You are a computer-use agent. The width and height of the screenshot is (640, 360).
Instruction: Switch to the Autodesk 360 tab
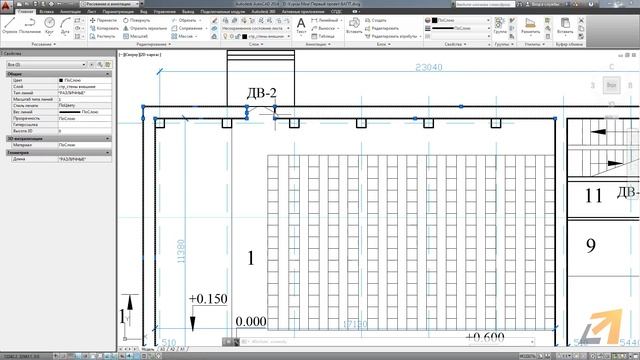pos(263,11)
